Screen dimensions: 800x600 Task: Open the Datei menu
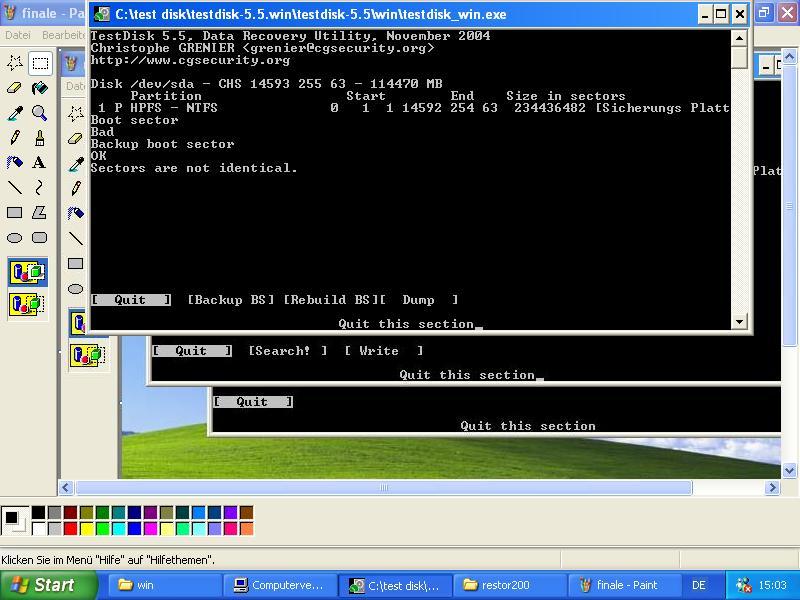[18, 35]
